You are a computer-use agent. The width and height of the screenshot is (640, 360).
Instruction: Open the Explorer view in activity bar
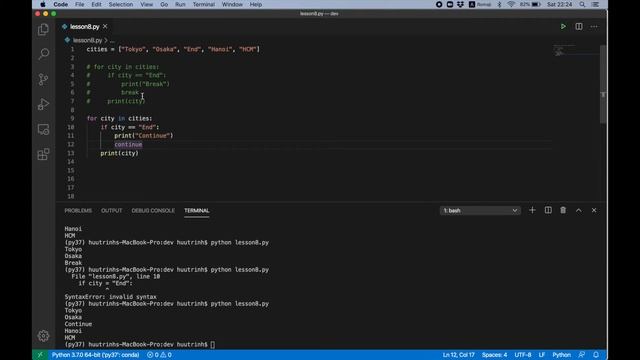[43, 29]
